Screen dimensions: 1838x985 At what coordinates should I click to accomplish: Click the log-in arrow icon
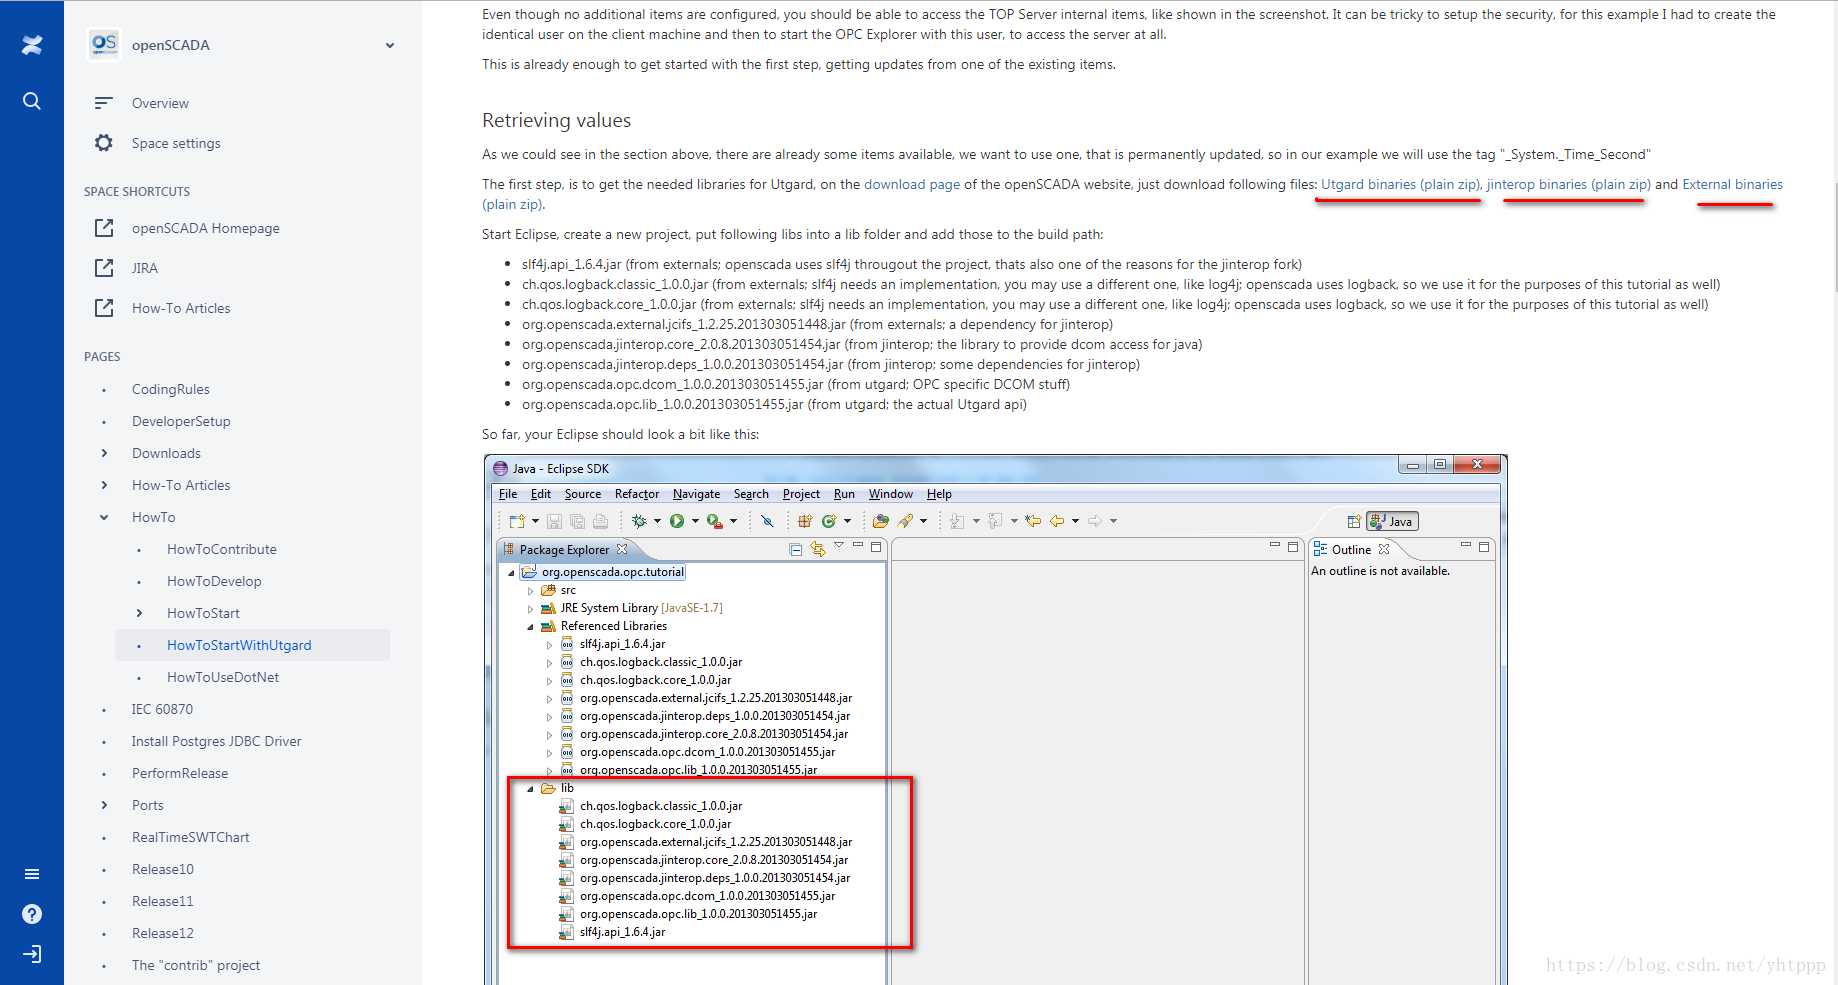[x=32, y=954]
